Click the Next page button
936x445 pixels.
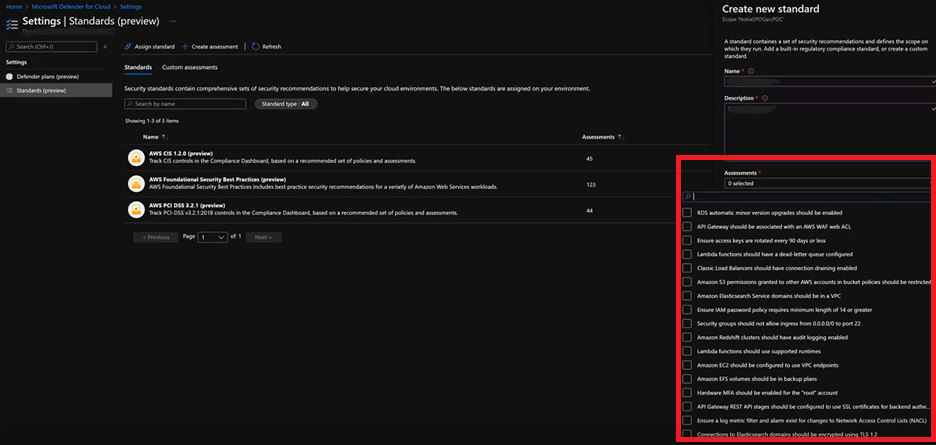(x=263, y=237)
